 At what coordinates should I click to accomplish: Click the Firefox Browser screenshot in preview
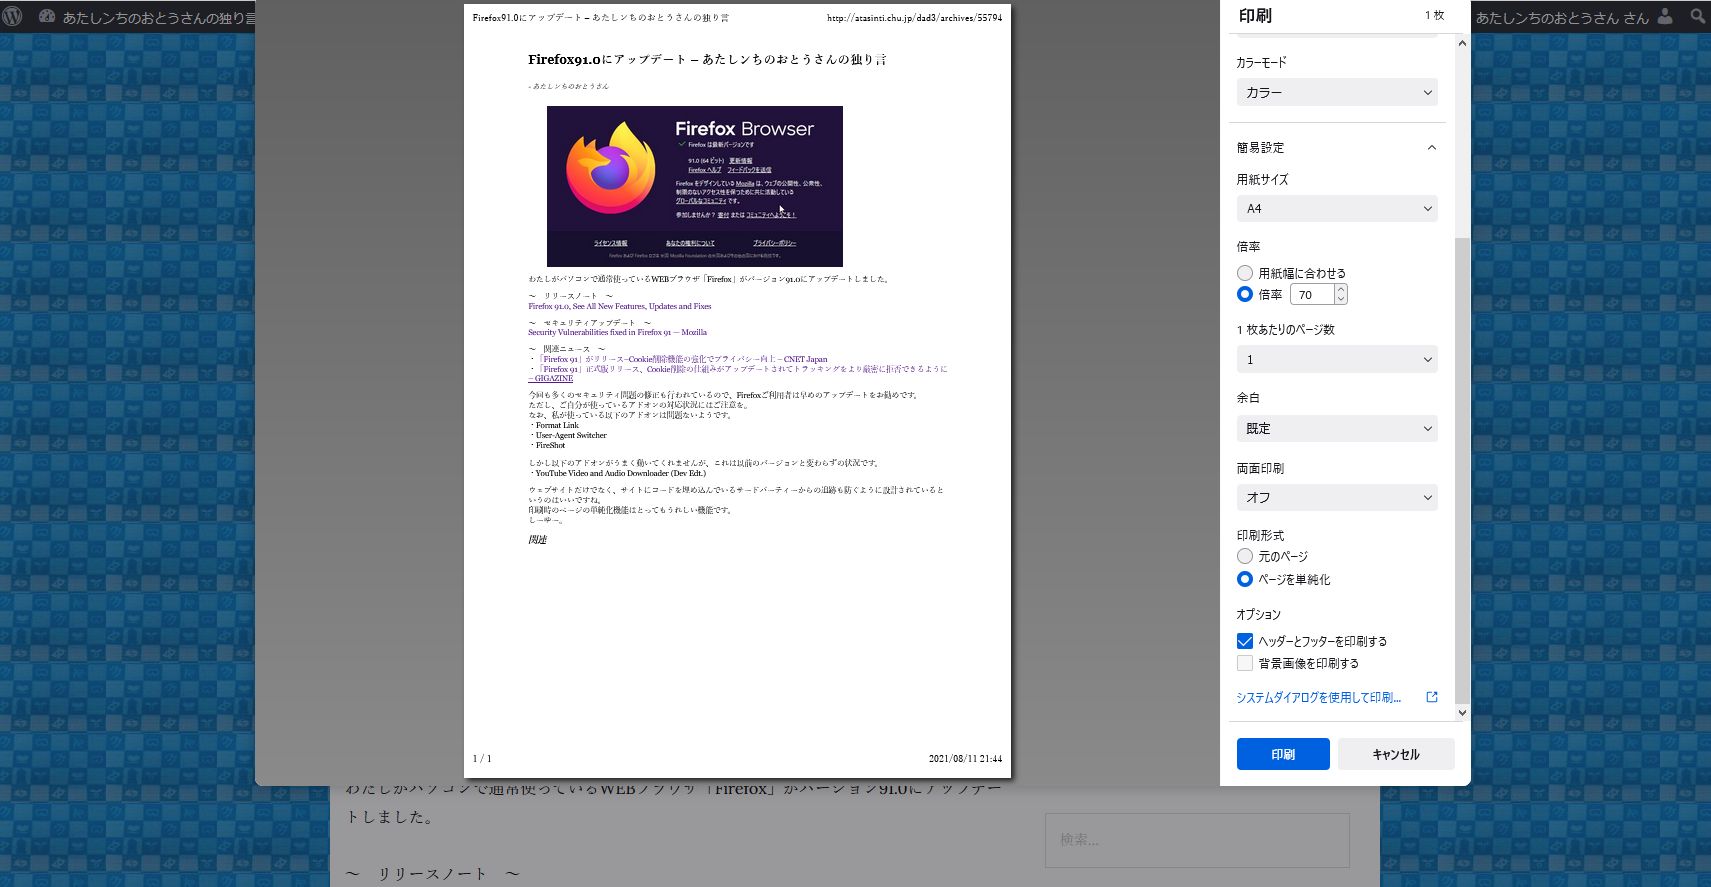(695, 186)
